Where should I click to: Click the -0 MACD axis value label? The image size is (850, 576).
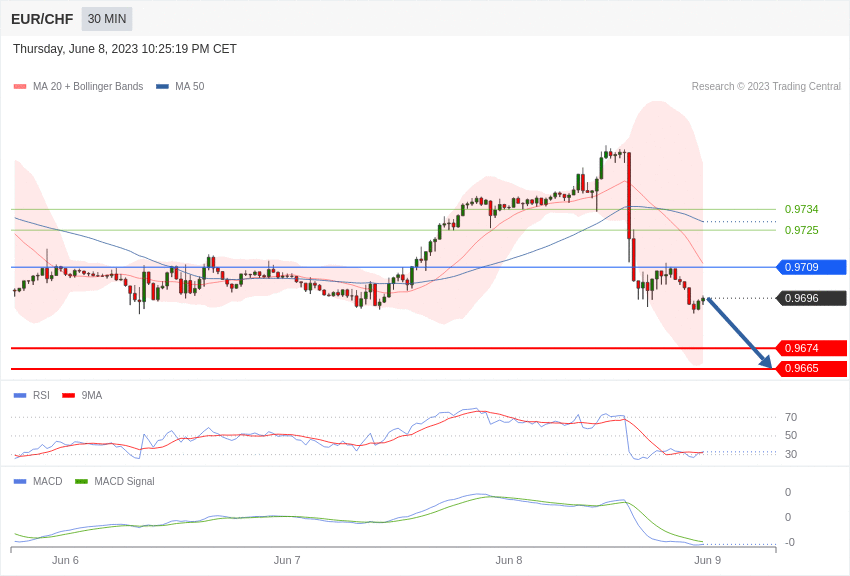tap(789, 542)
